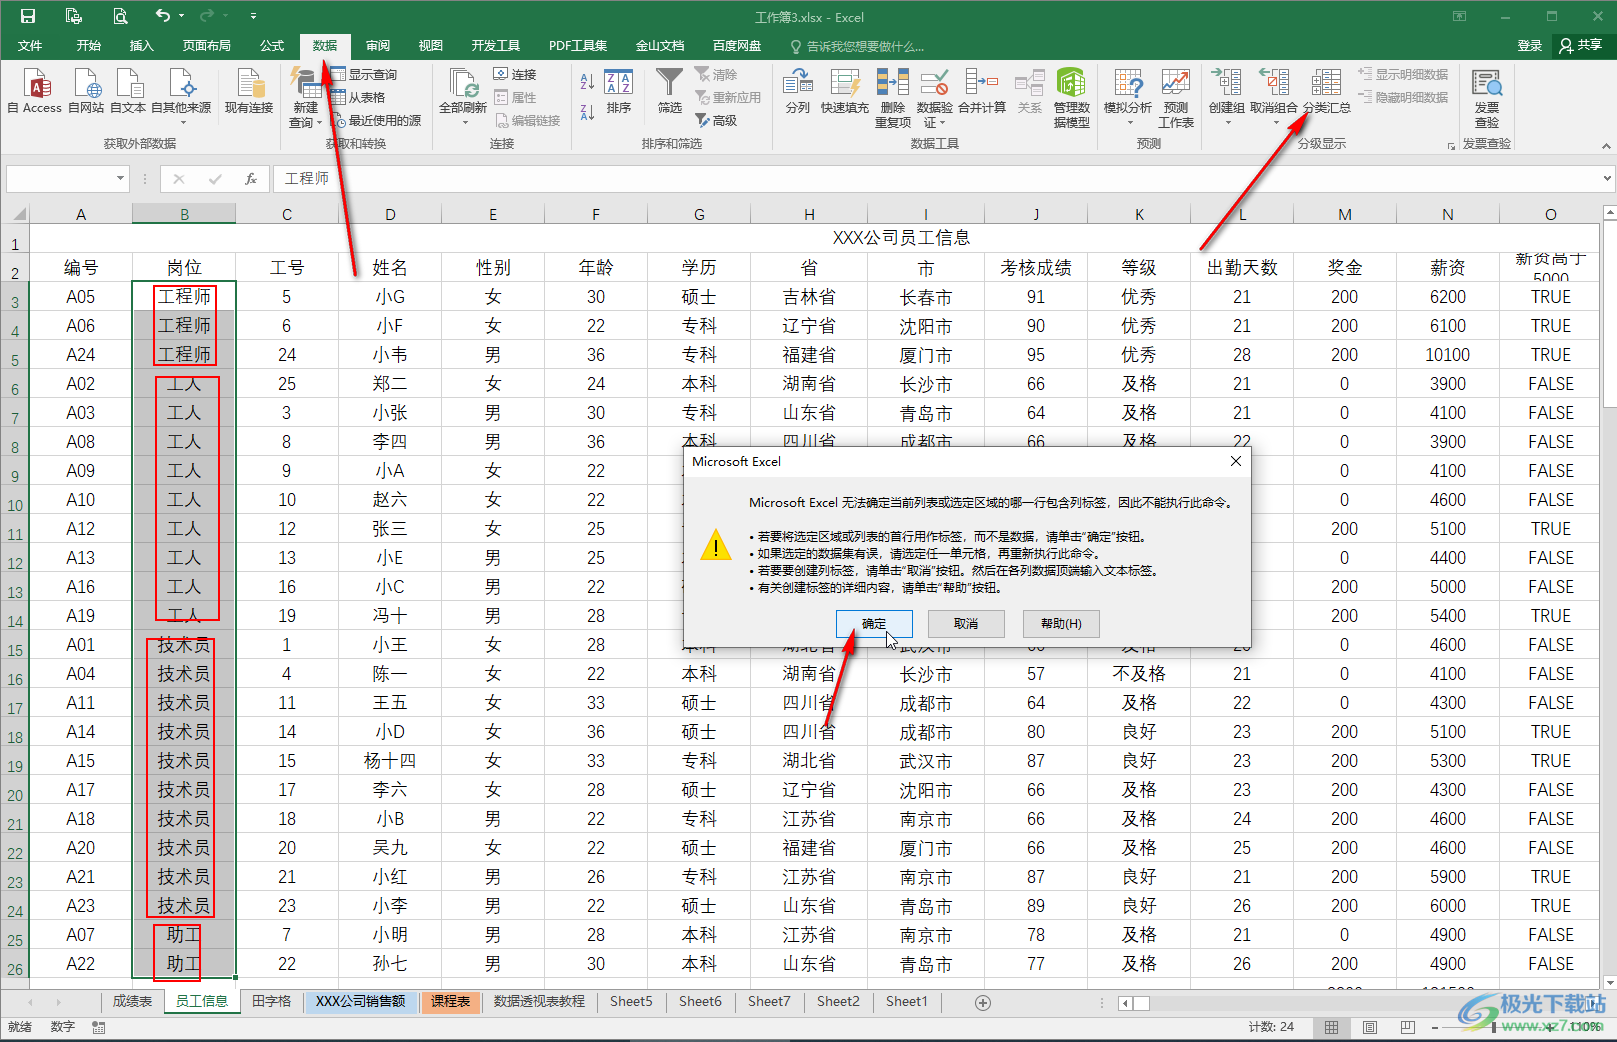Viewport: 1617px width, 1042px height.
Task: Open the Name Box dropdown arrow
Action: [x=120, y=179]
